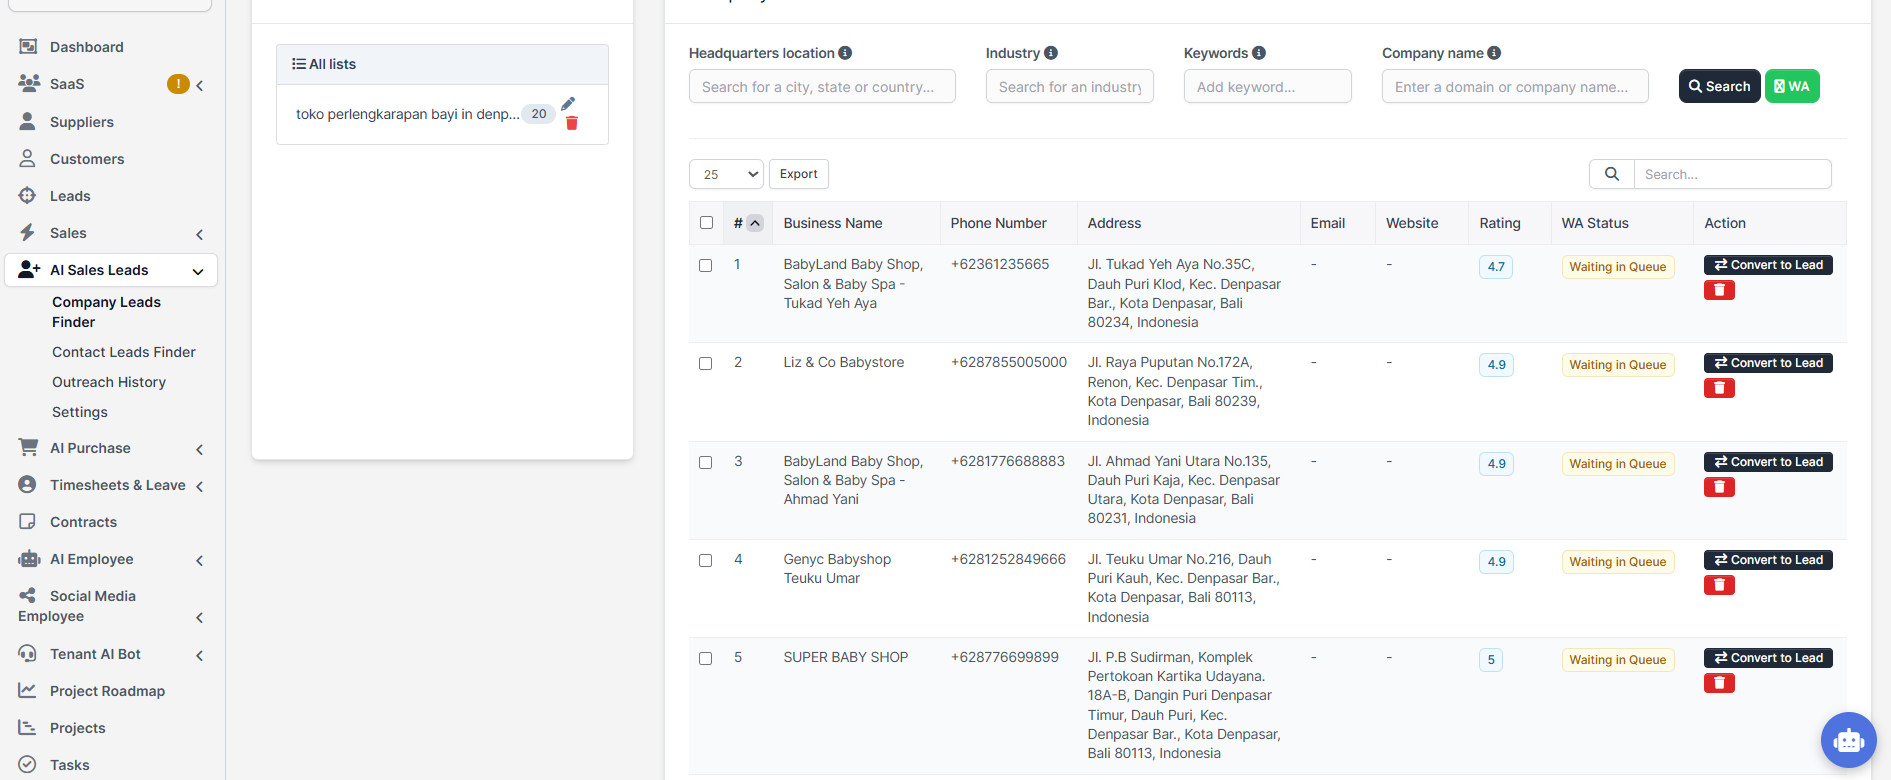Delete BabyLand Ahmad Yani row
This screenshot has height=780, width=1891.
(x=1719, y=487)
